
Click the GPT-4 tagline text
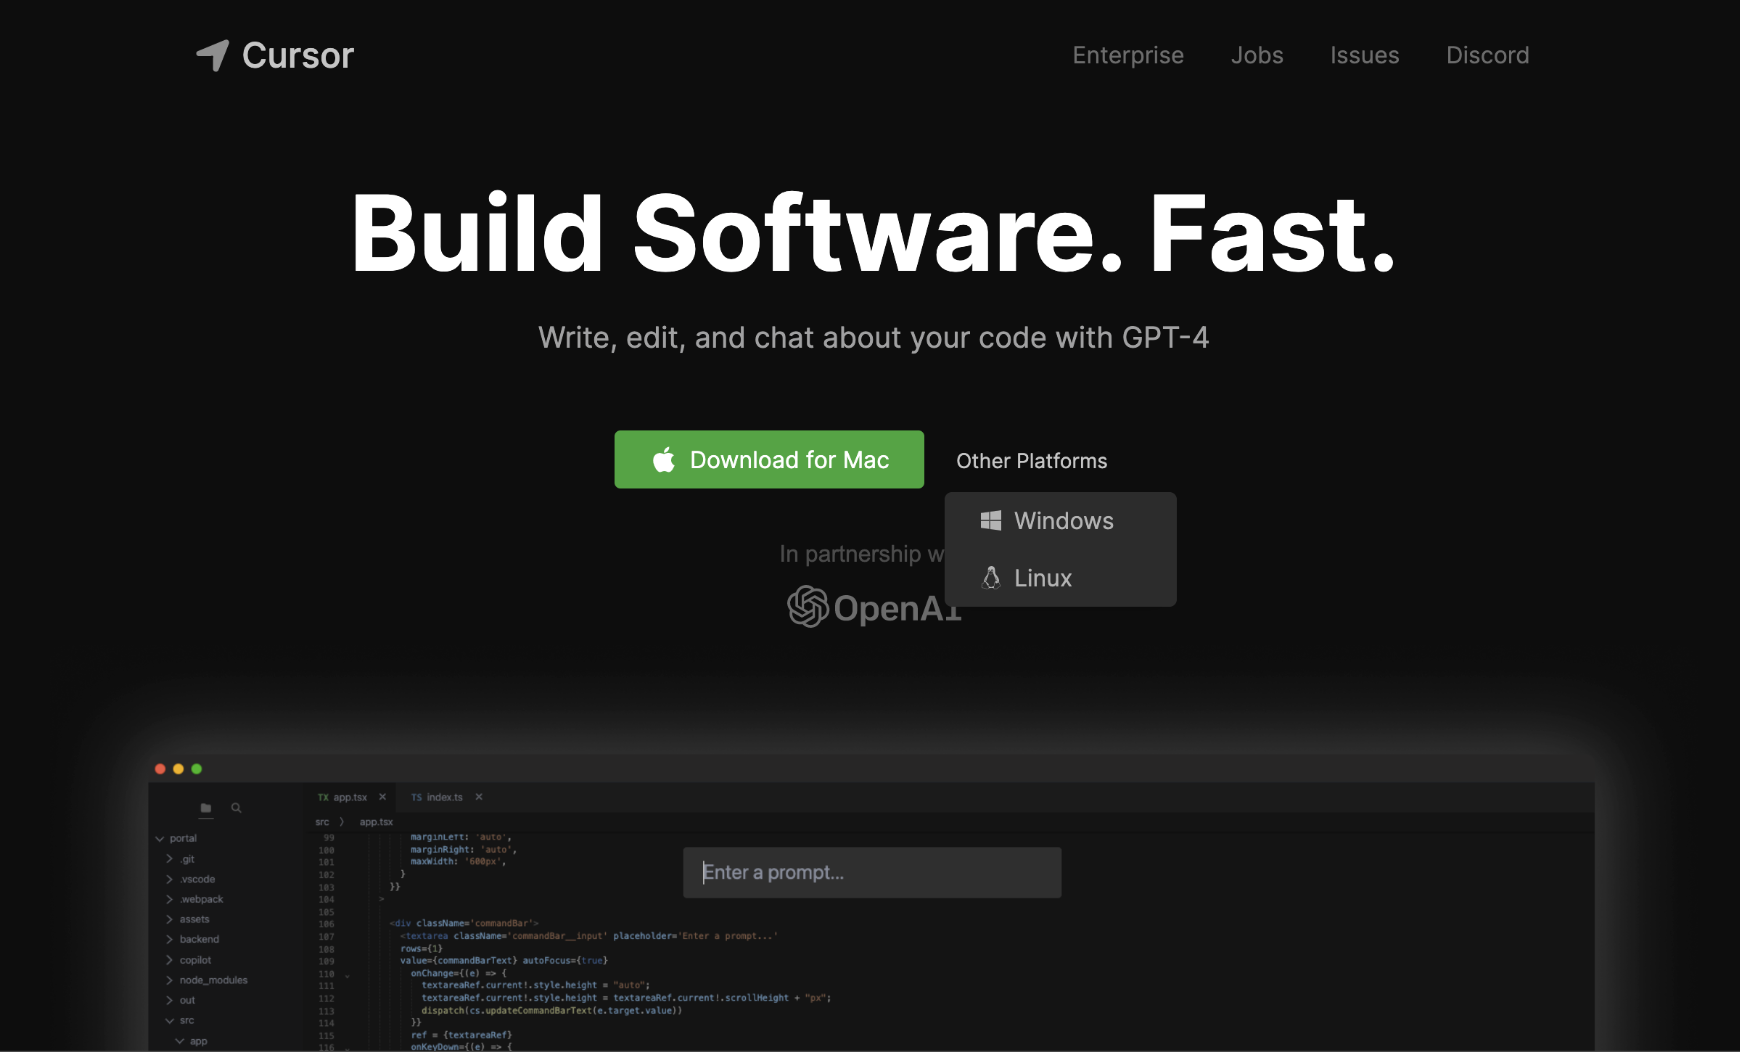(873, 337)
